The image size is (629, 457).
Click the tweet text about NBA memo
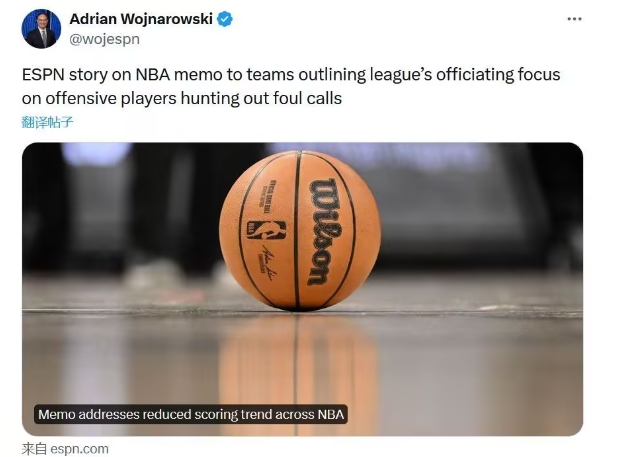291,86
